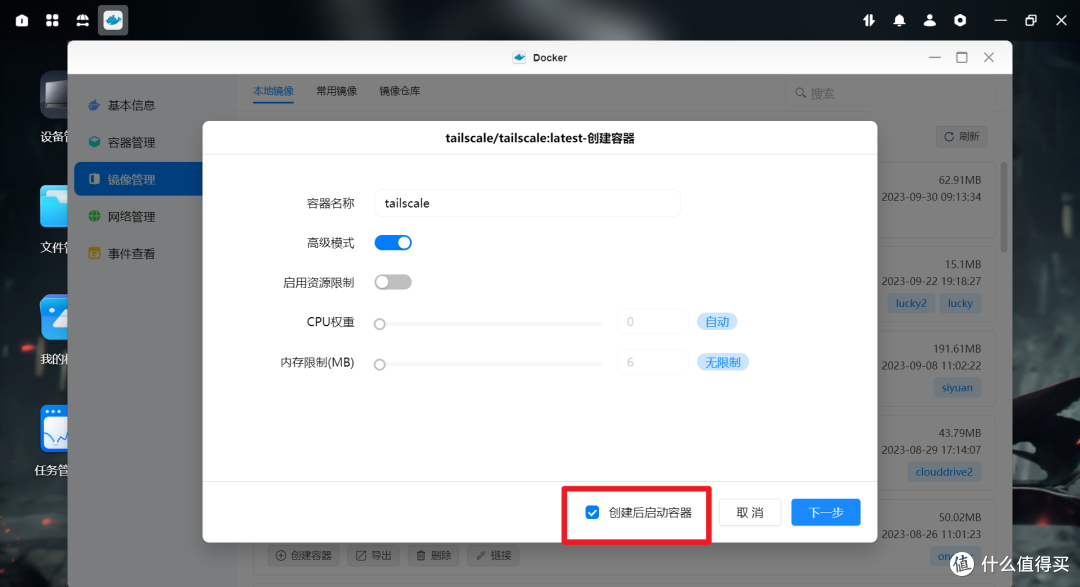Viewport: 1080px width, 587px height.
Task: Click the 下一步 button
Action: point(826,513)
